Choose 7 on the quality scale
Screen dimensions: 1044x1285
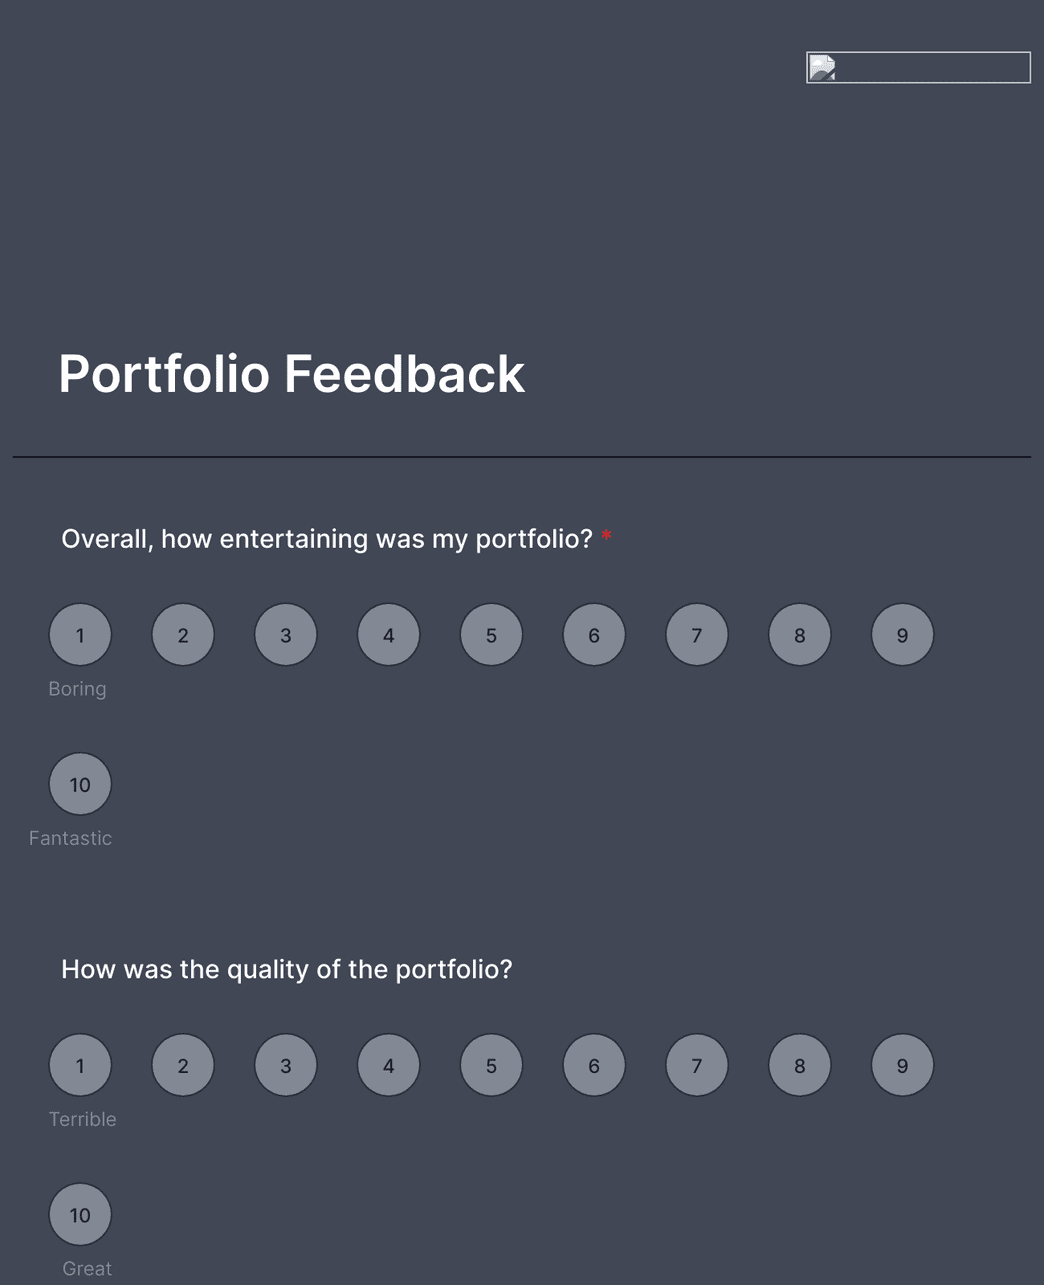[x=696, y=1065]
